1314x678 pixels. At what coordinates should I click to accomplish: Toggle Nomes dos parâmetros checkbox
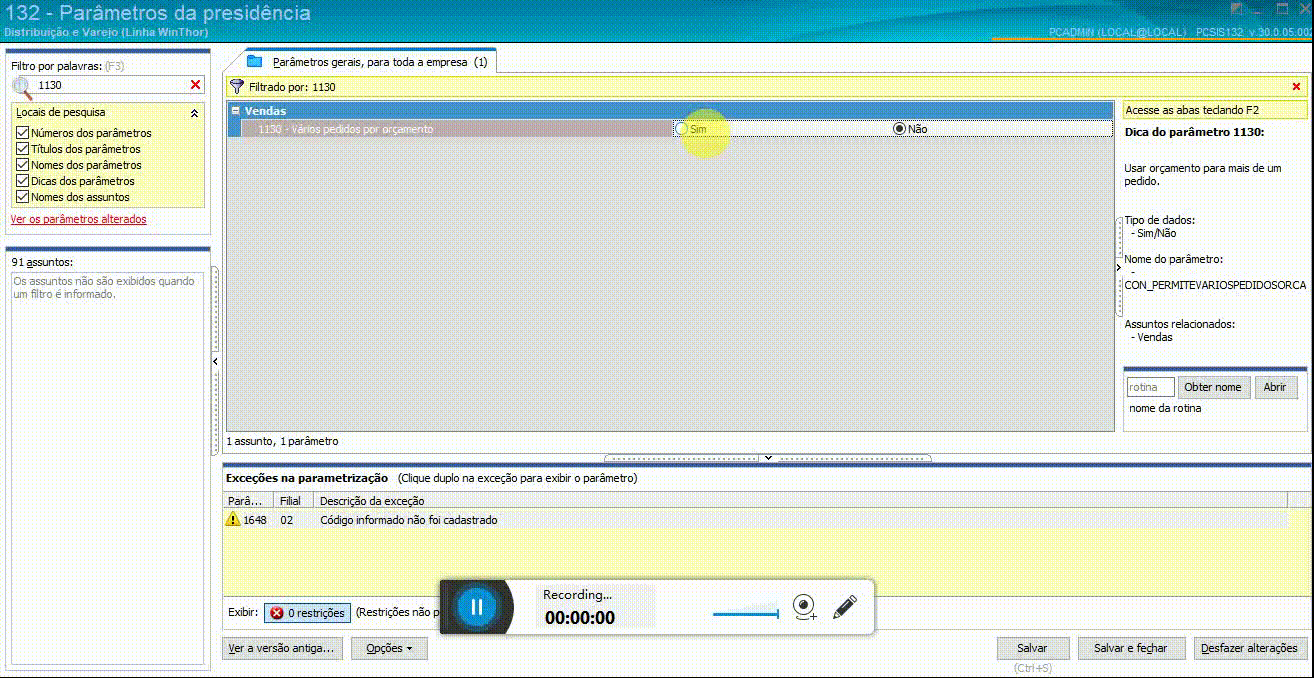pyautogui.click(x=22, y=165)
